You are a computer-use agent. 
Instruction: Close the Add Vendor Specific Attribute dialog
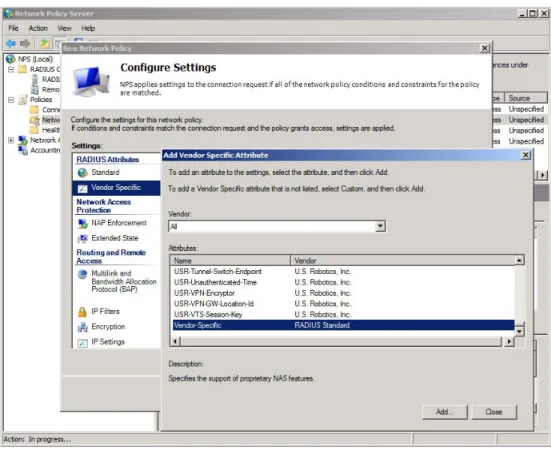pos(525,155)
